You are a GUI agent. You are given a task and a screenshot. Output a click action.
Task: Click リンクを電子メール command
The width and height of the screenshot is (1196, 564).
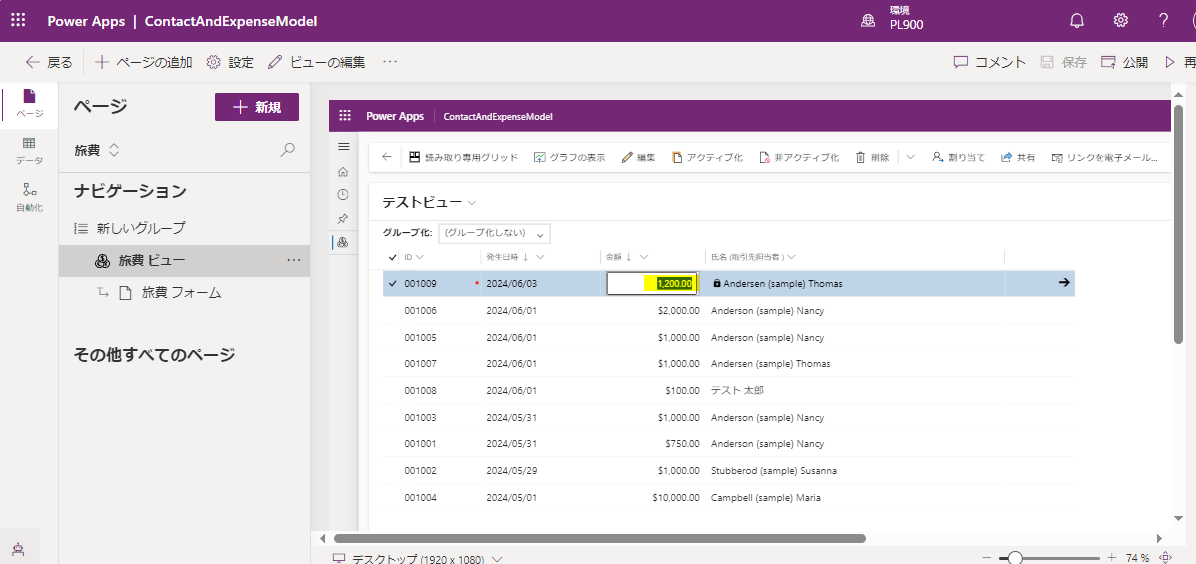coord(1104,157)
